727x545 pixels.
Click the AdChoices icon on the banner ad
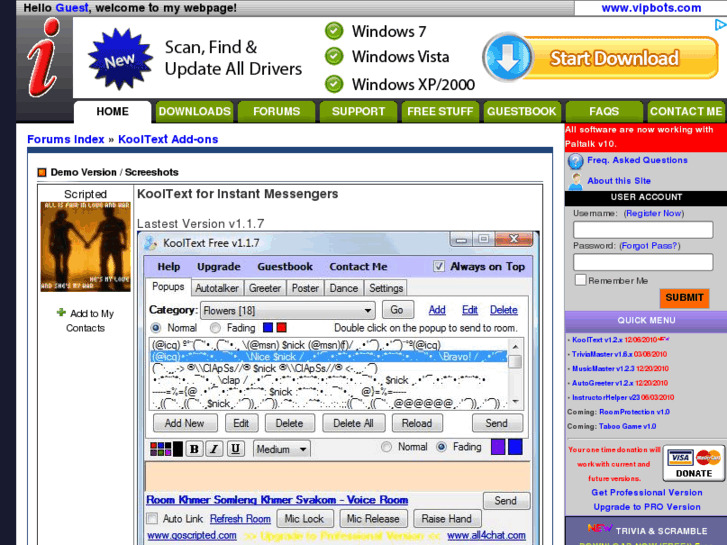(x=720, y=25)
